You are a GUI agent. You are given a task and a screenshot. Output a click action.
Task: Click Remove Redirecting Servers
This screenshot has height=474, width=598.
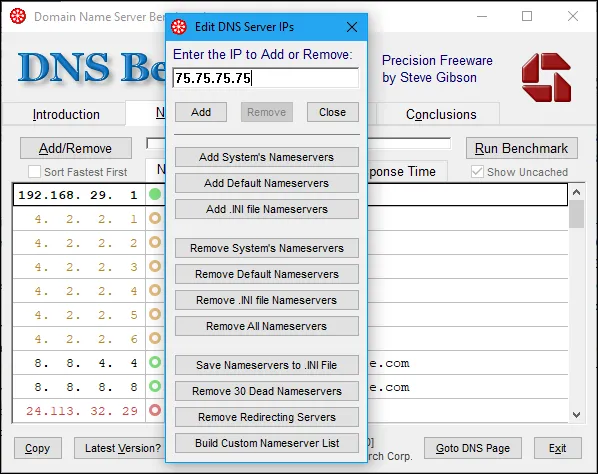point(267,417)
